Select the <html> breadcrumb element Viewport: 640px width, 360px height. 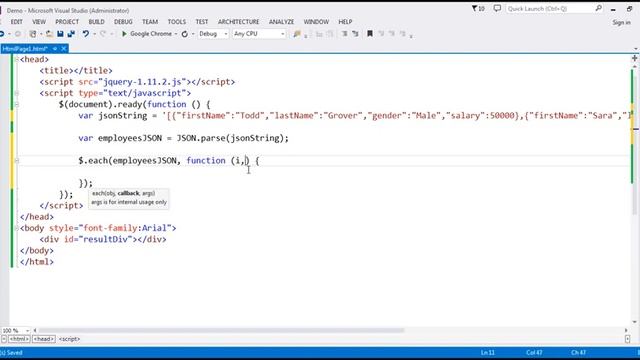click(19, 339)
